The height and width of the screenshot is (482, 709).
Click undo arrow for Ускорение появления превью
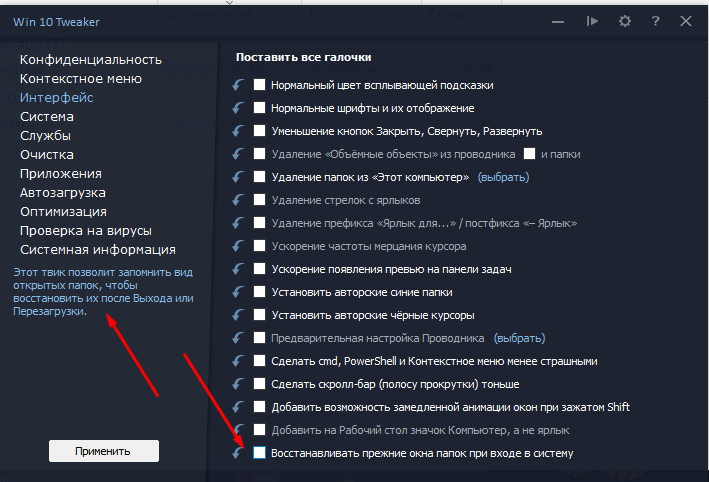tap(238, 269)
